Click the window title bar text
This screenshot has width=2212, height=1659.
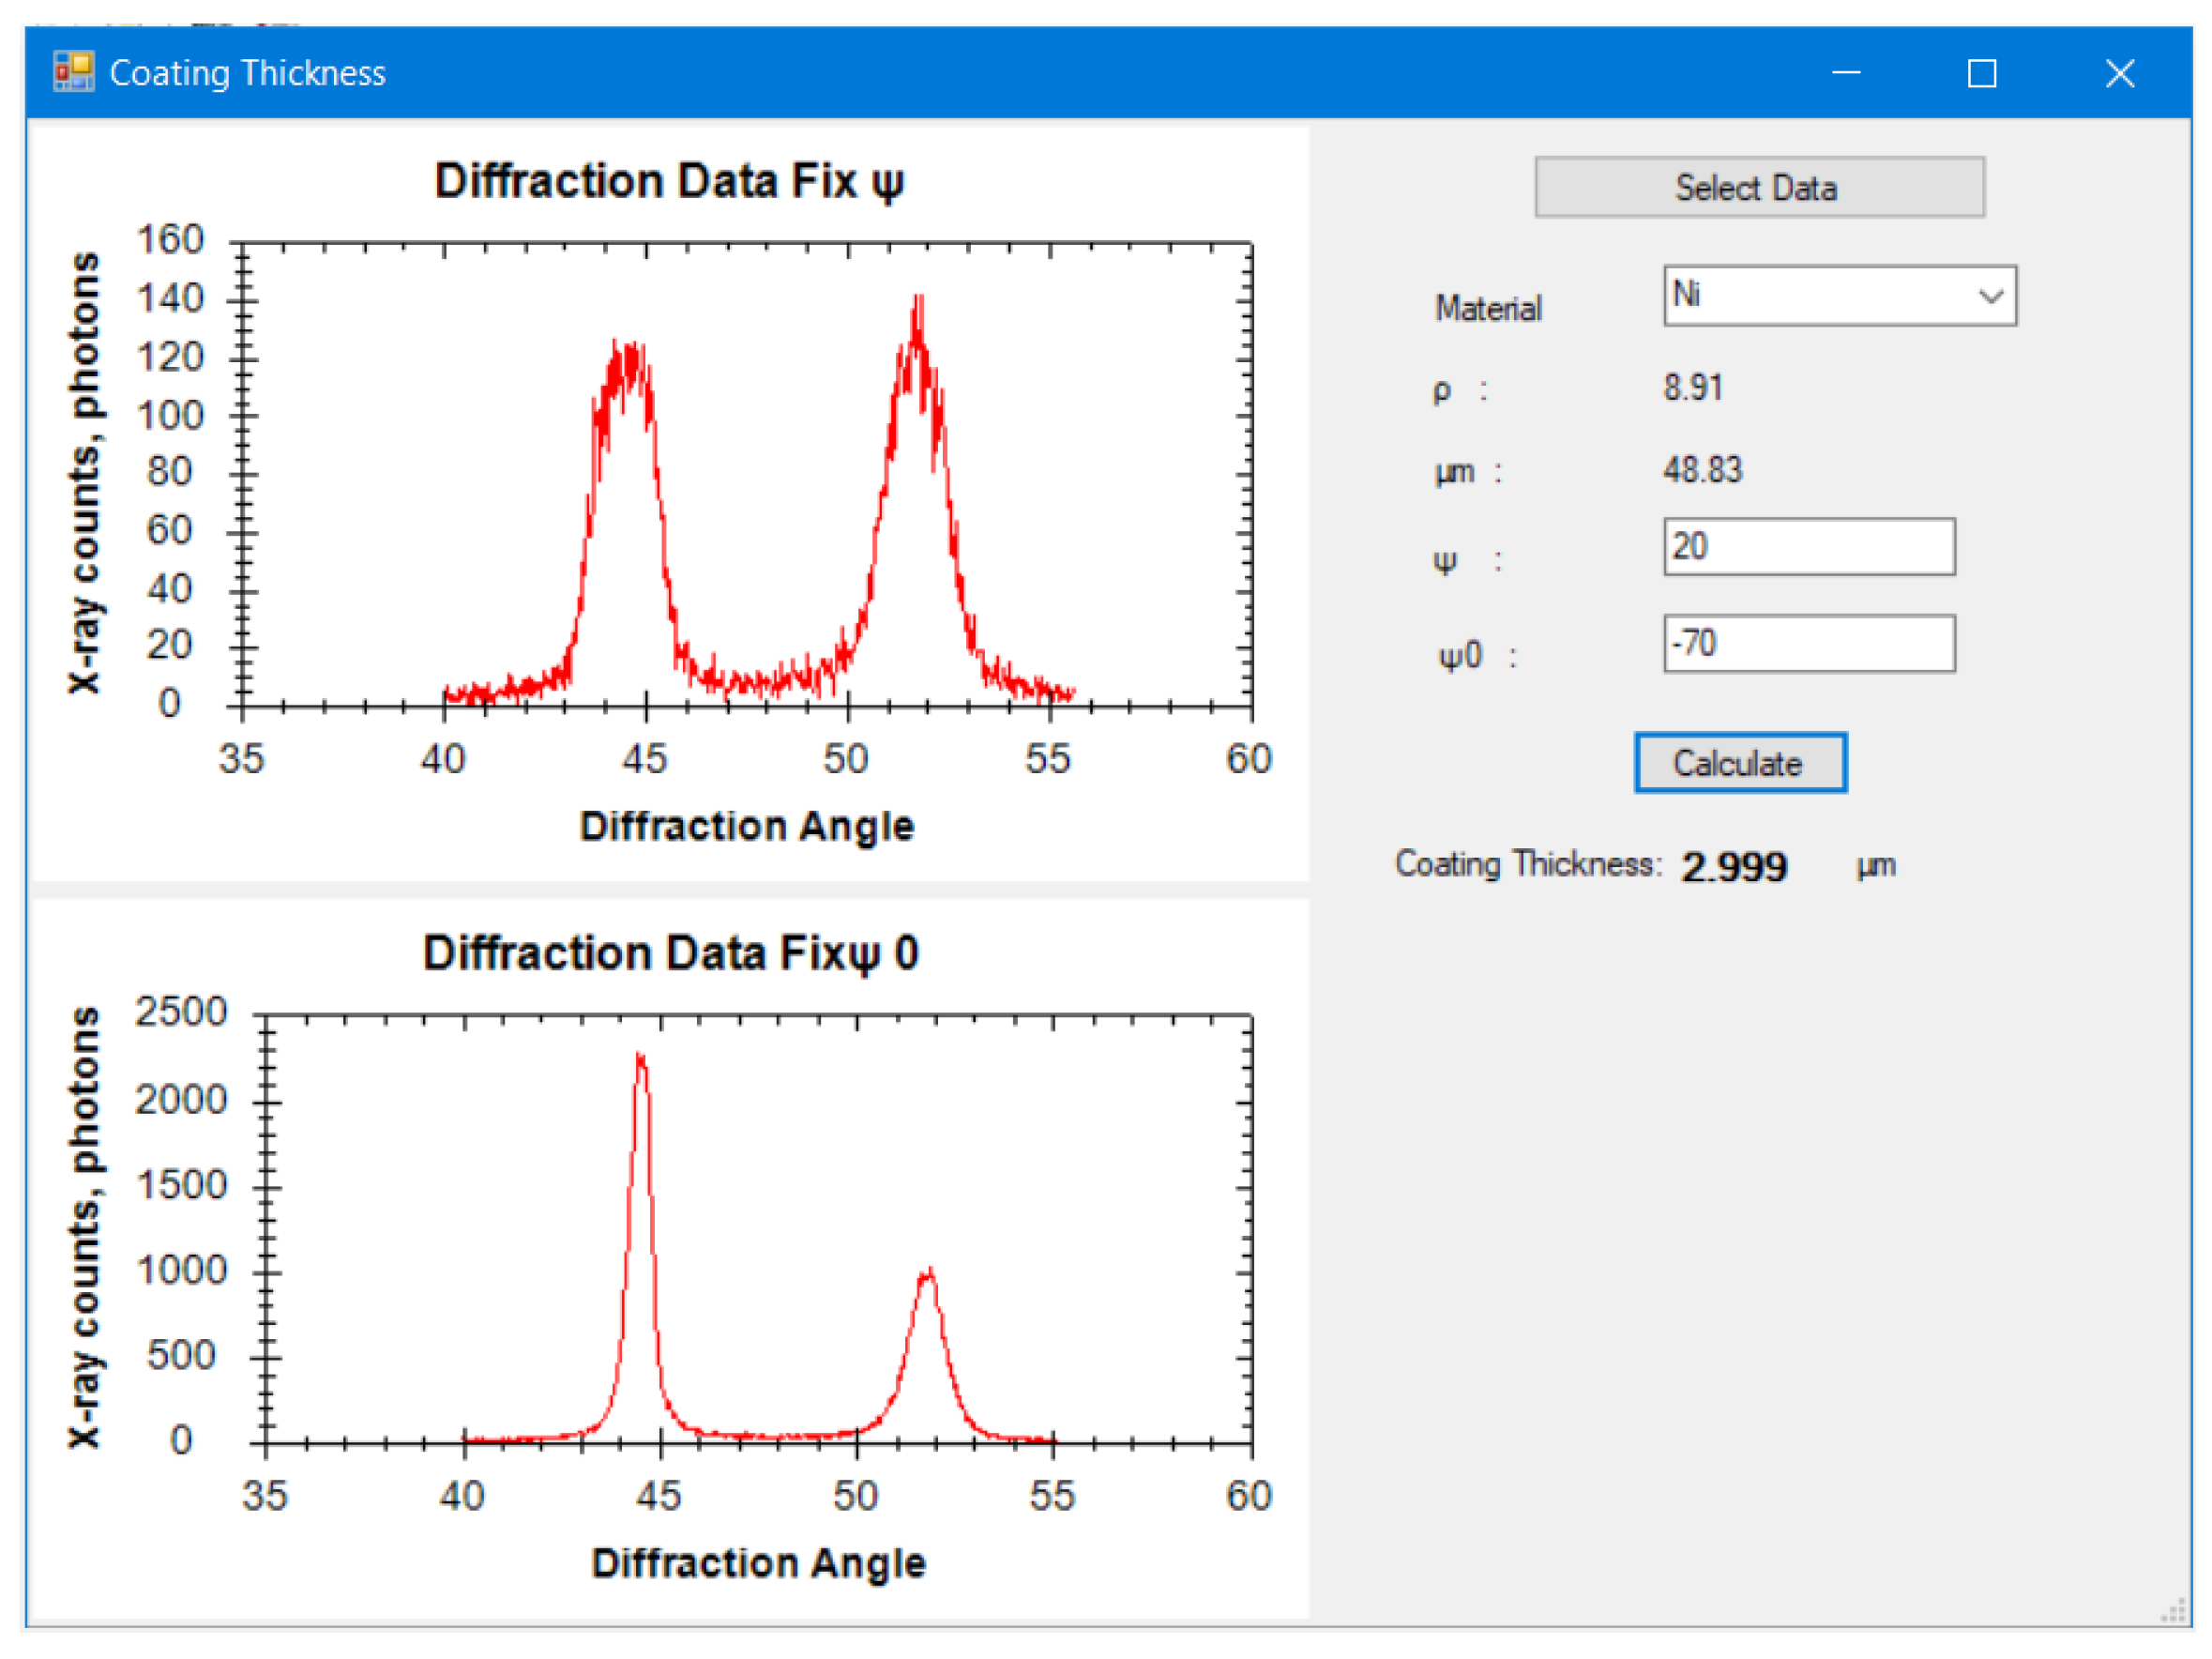(247, 73)
